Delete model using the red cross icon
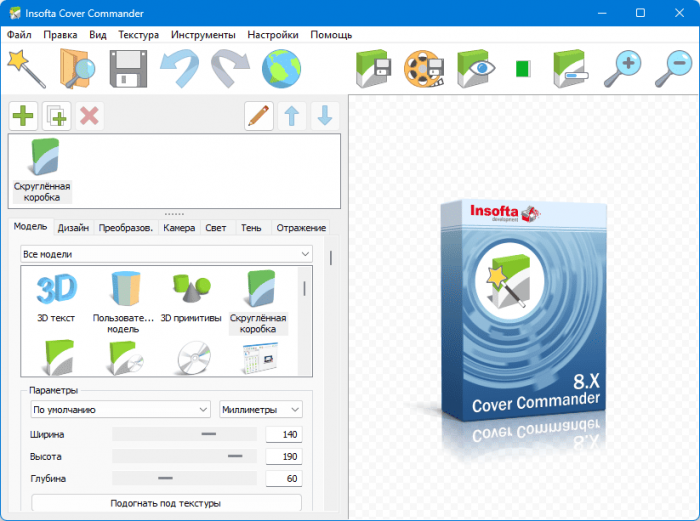The width and height of the screenshot is (700, 521). click(89, 116)
